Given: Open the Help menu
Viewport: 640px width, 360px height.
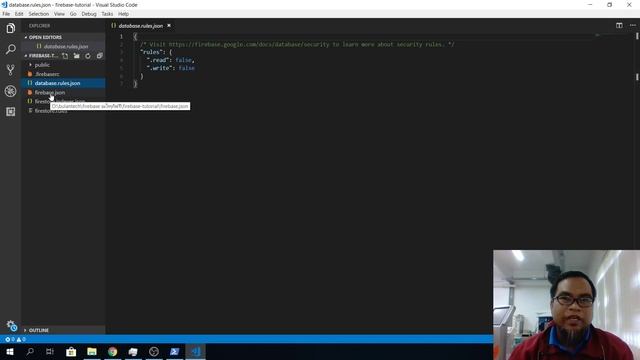Looking at the screenshot, I should (x=123, y=14).
